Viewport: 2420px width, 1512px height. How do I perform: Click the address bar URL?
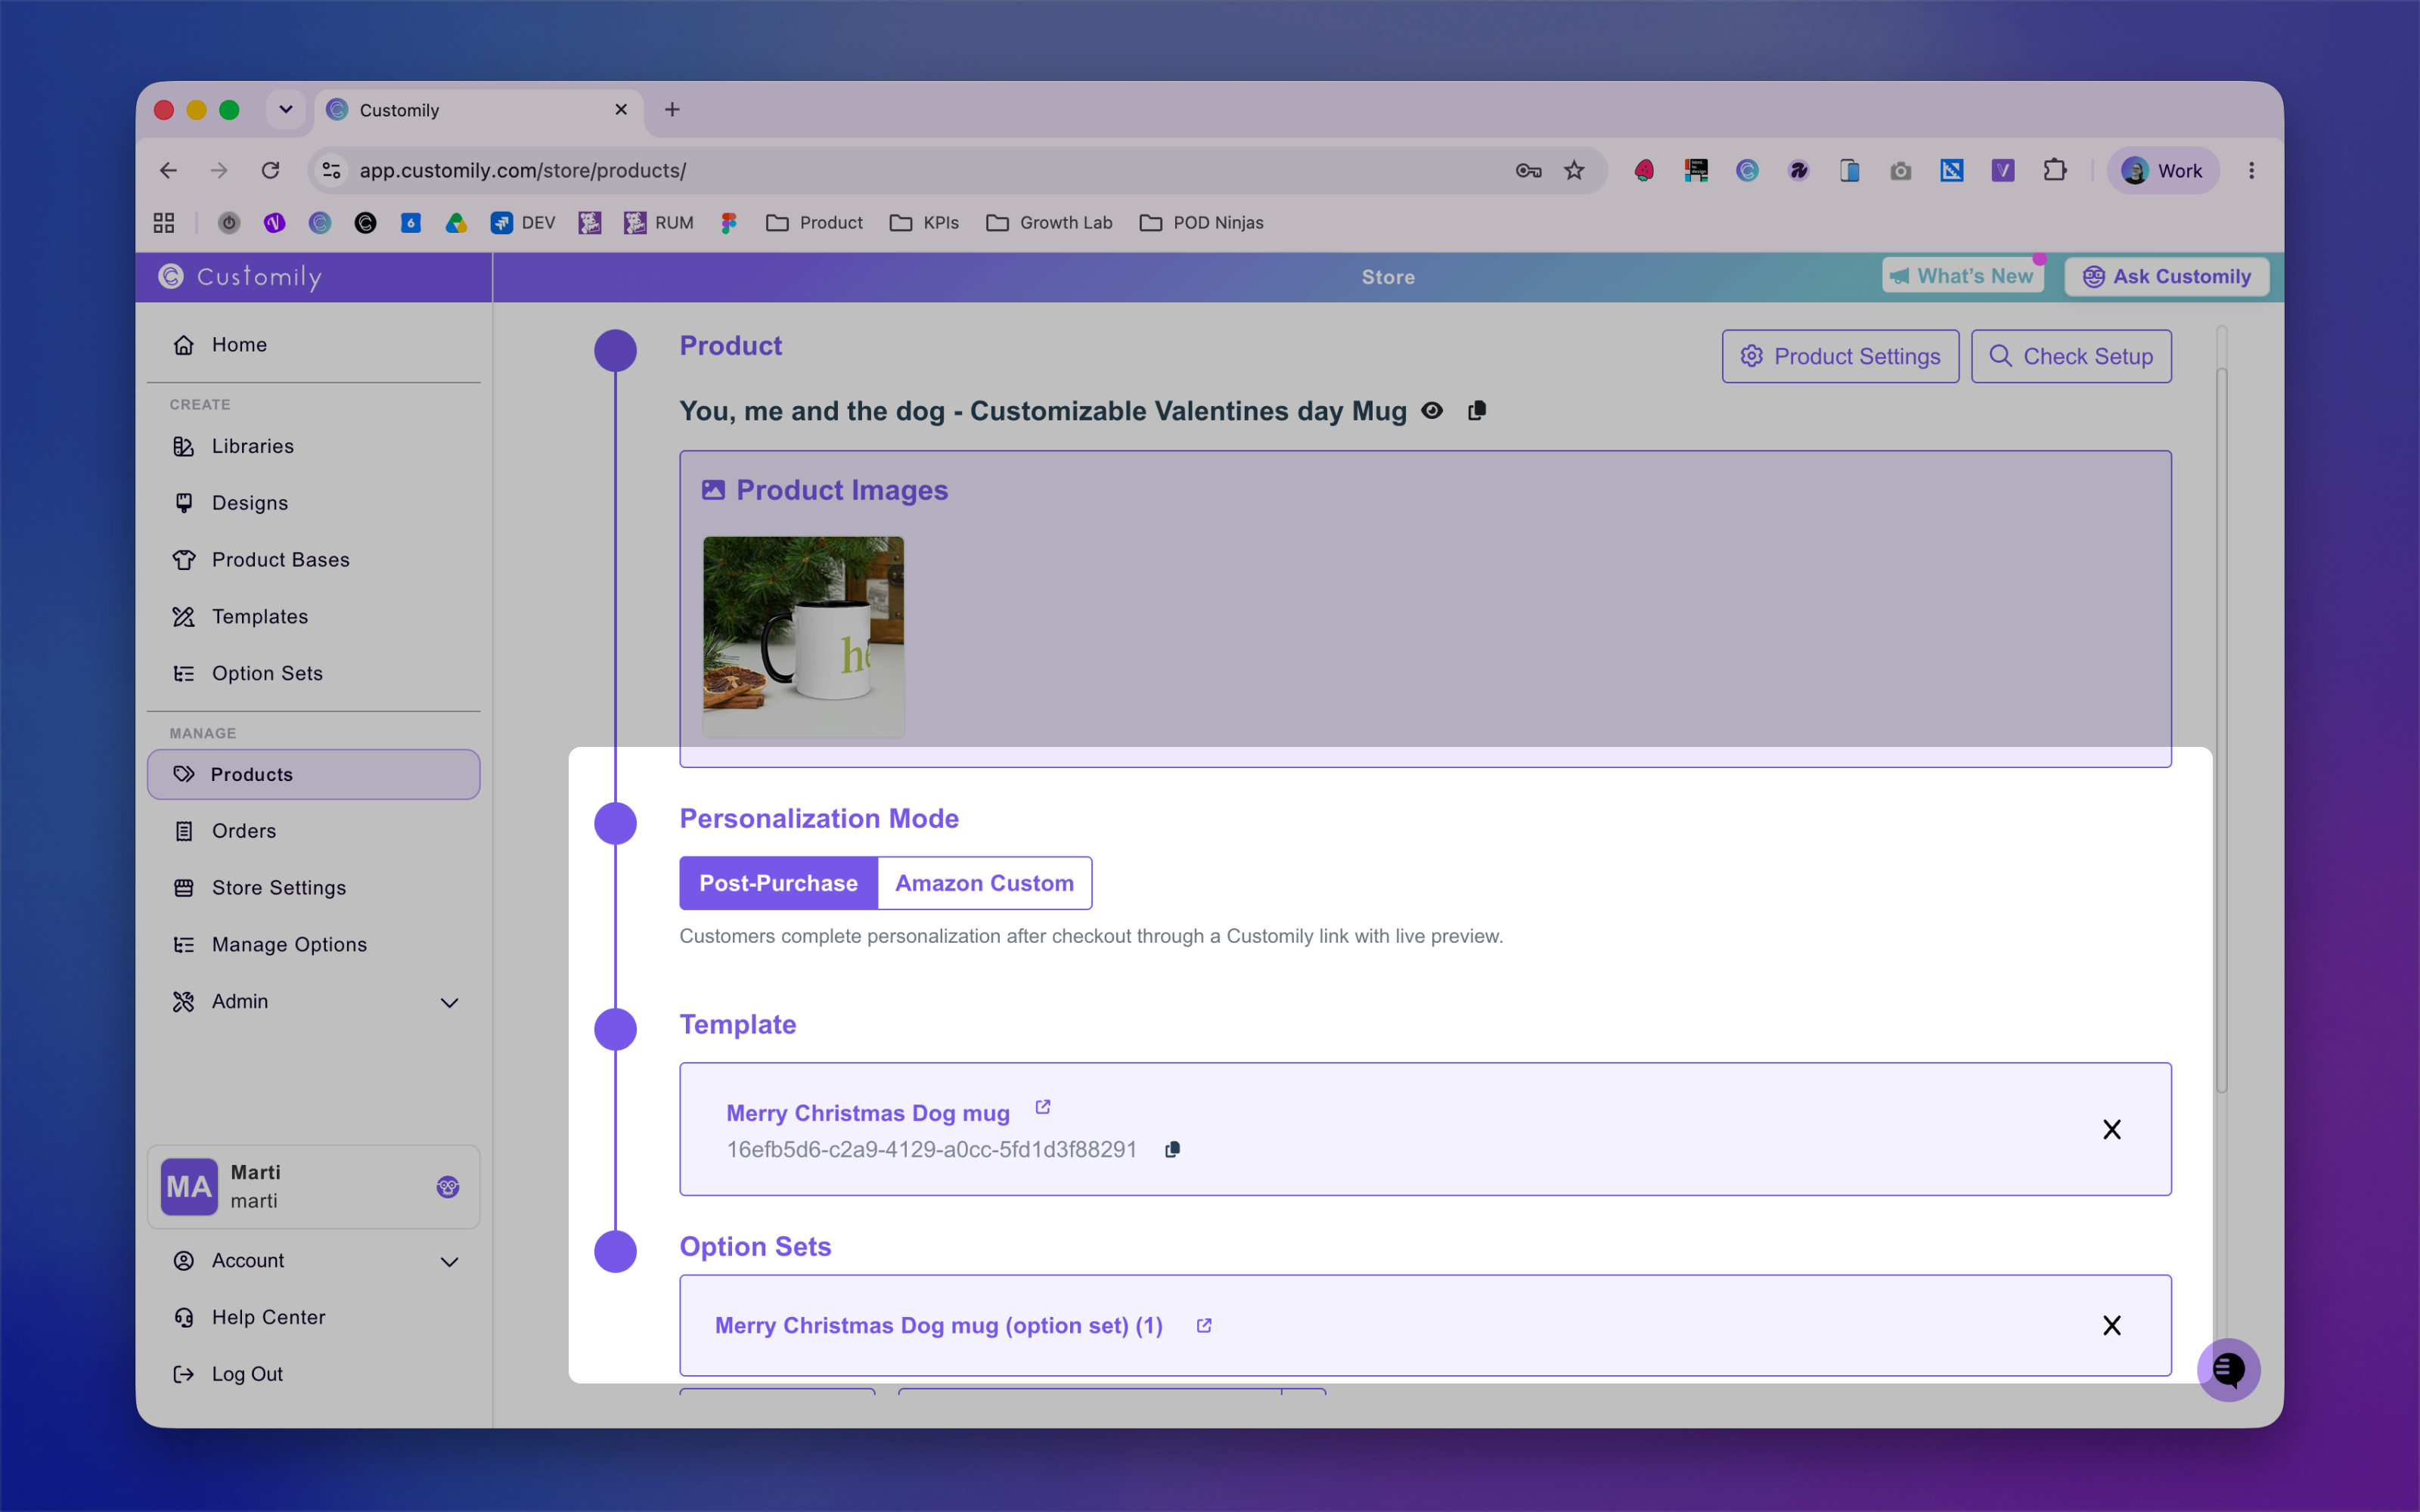(523, 171)
